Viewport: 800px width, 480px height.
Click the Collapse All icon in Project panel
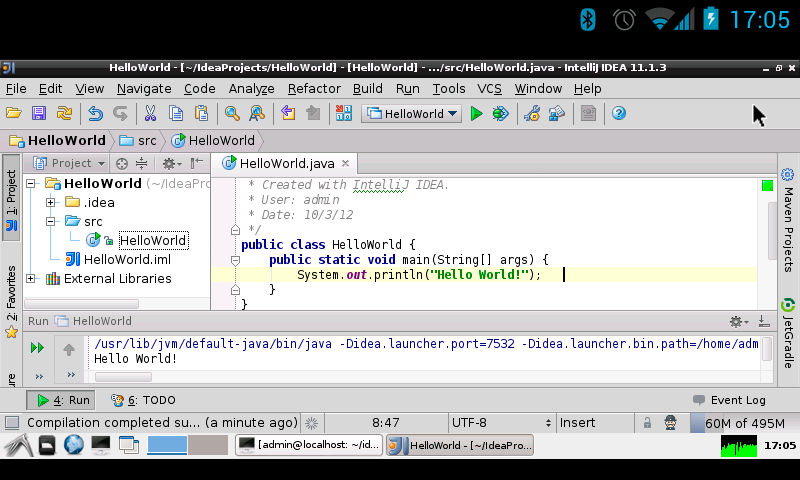(x=141, y=163)
